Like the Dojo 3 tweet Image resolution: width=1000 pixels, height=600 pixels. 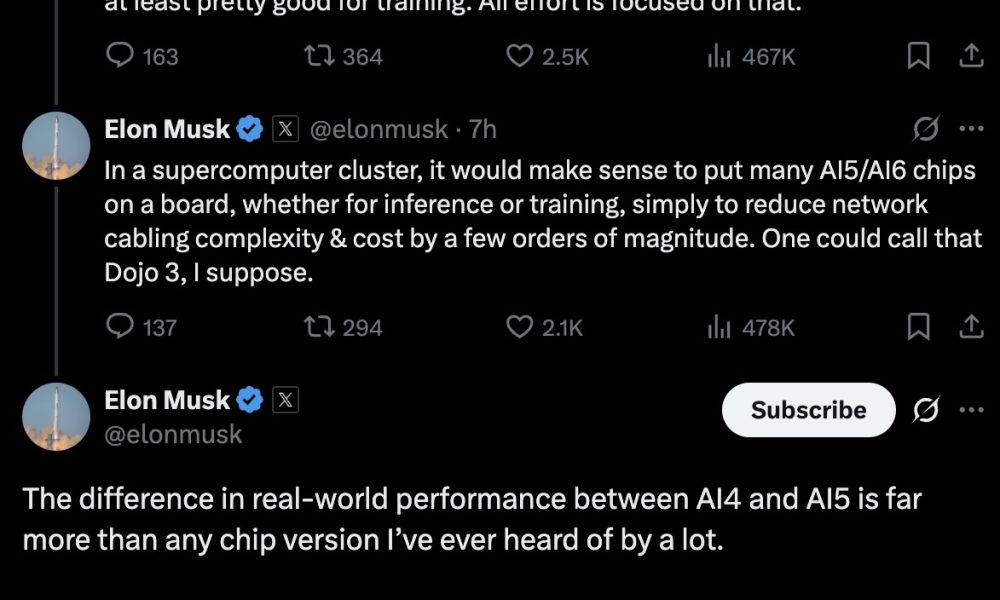(x=519, y=327)
